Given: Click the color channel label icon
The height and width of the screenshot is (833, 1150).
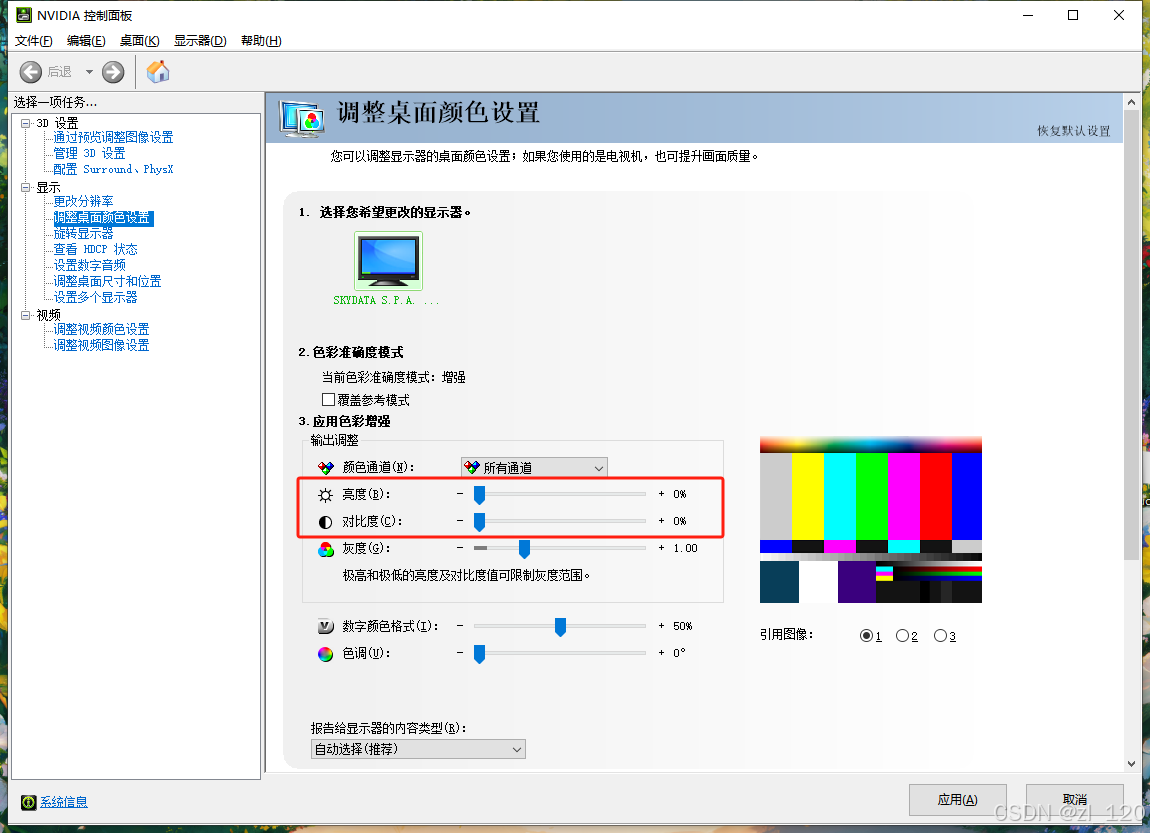Looking at the screenshot, I should (326, 468).
